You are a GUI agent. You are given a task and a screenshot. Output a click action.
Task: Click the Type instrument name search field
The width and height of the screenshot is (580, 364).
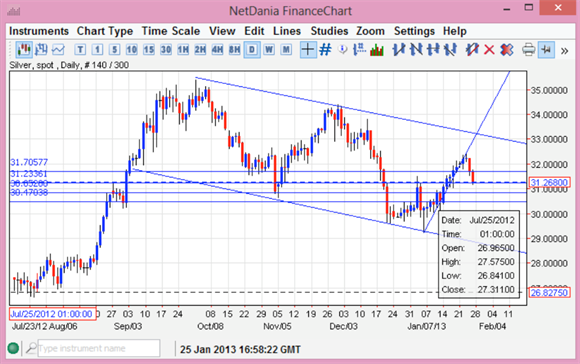coord(99,348)
